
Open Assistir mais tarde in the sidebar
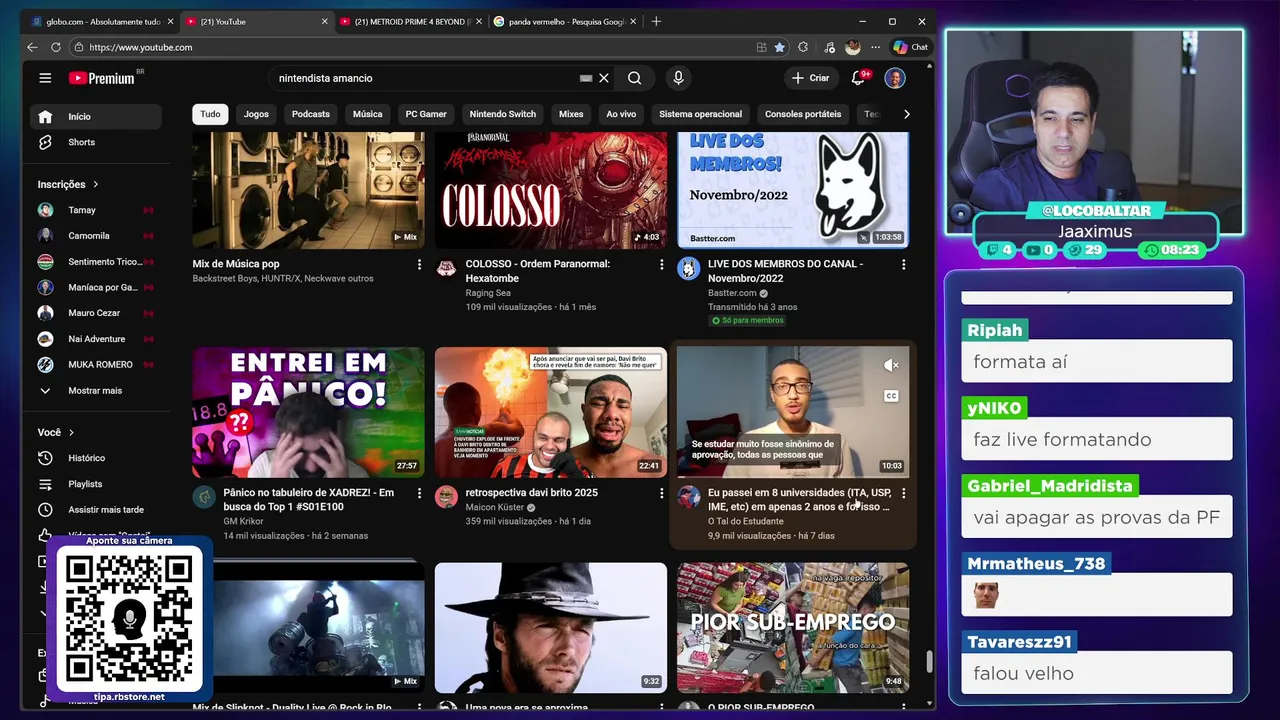coord(95,510)
